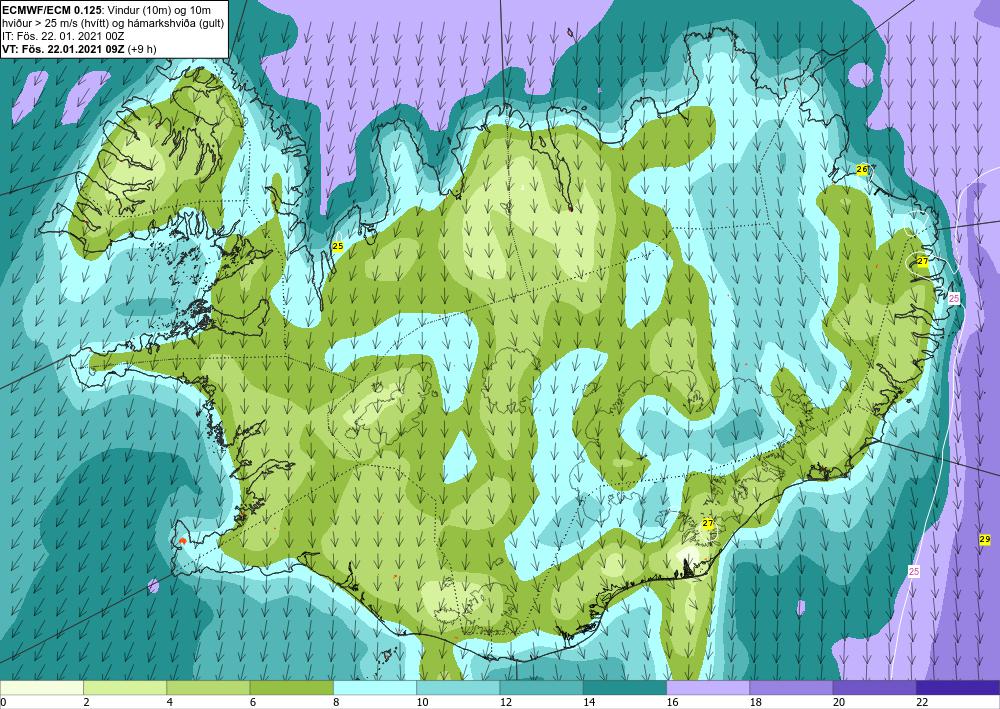Screen dimensions: 1000x709
Task: Click the yellow 26 gust marker in the northeast
Action: pos(862,170)
